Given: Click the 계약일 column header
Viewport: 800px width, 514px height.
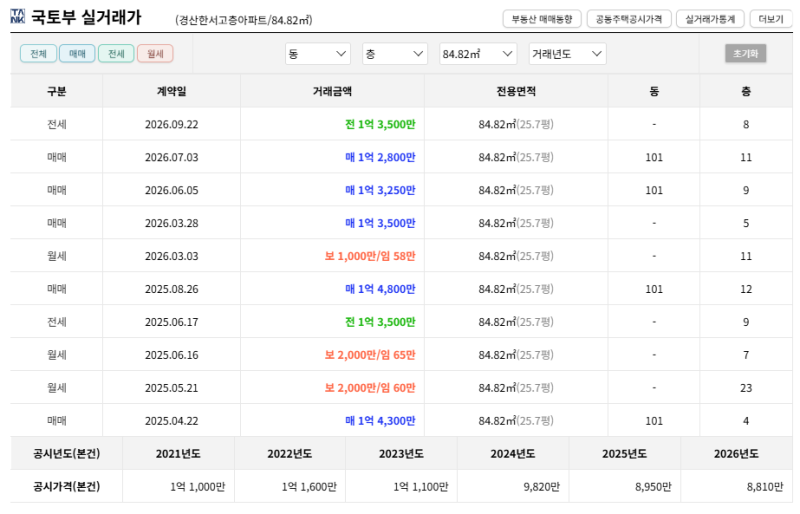Looking at the screenshot, I should pos(171,91).
